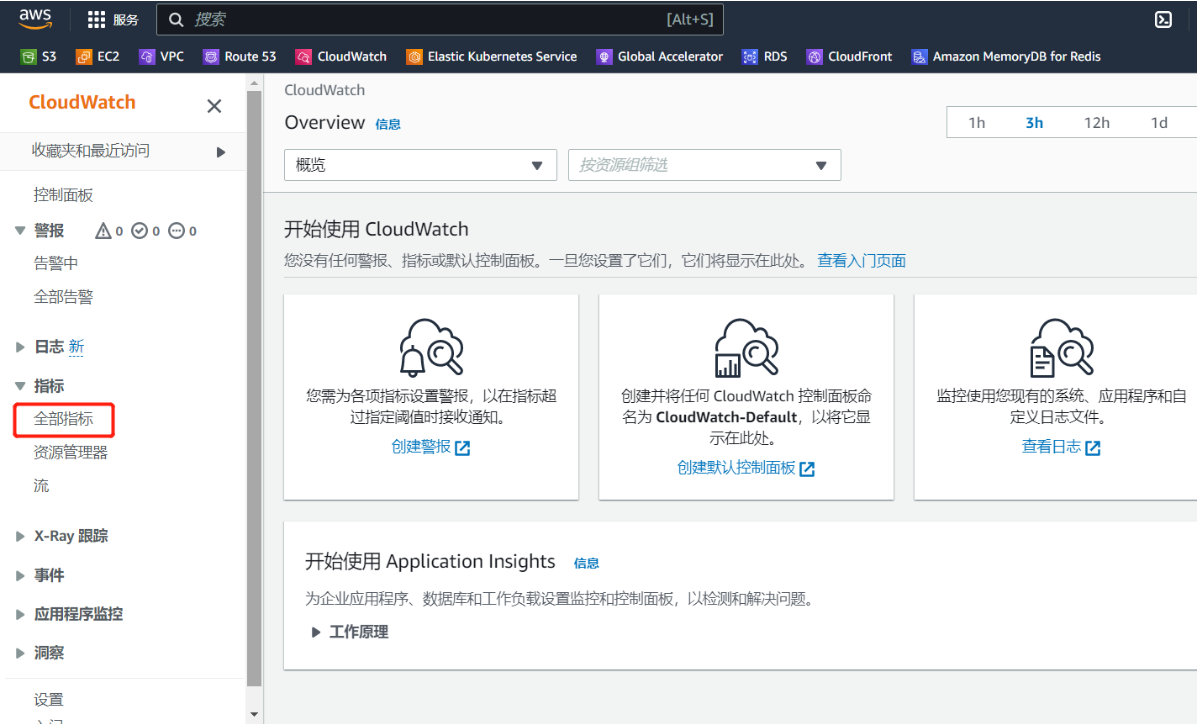
Task: Expand 收藏夹和最近访问 section
Action: click(x=221, y=152)
